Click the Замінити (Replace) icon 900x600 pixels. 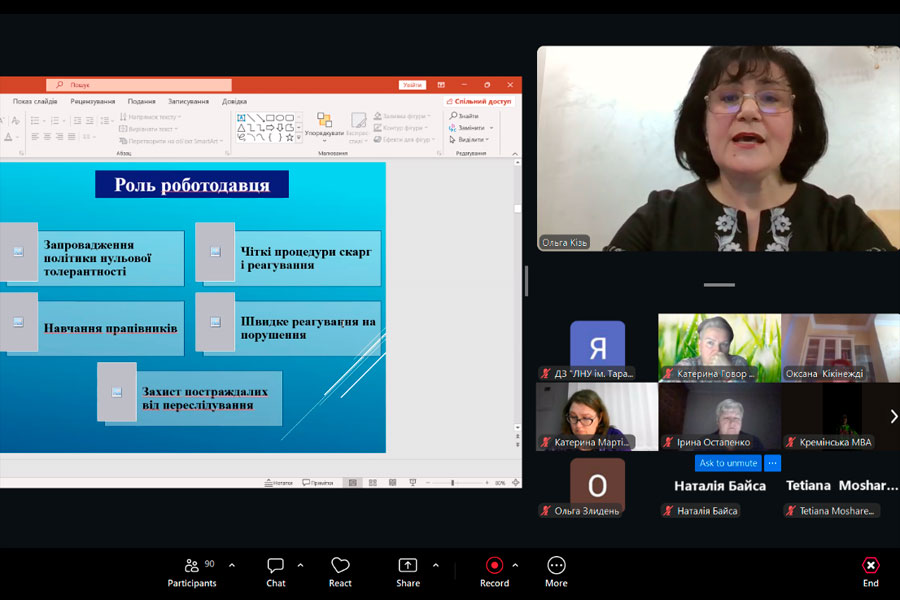tap(453, 128)
